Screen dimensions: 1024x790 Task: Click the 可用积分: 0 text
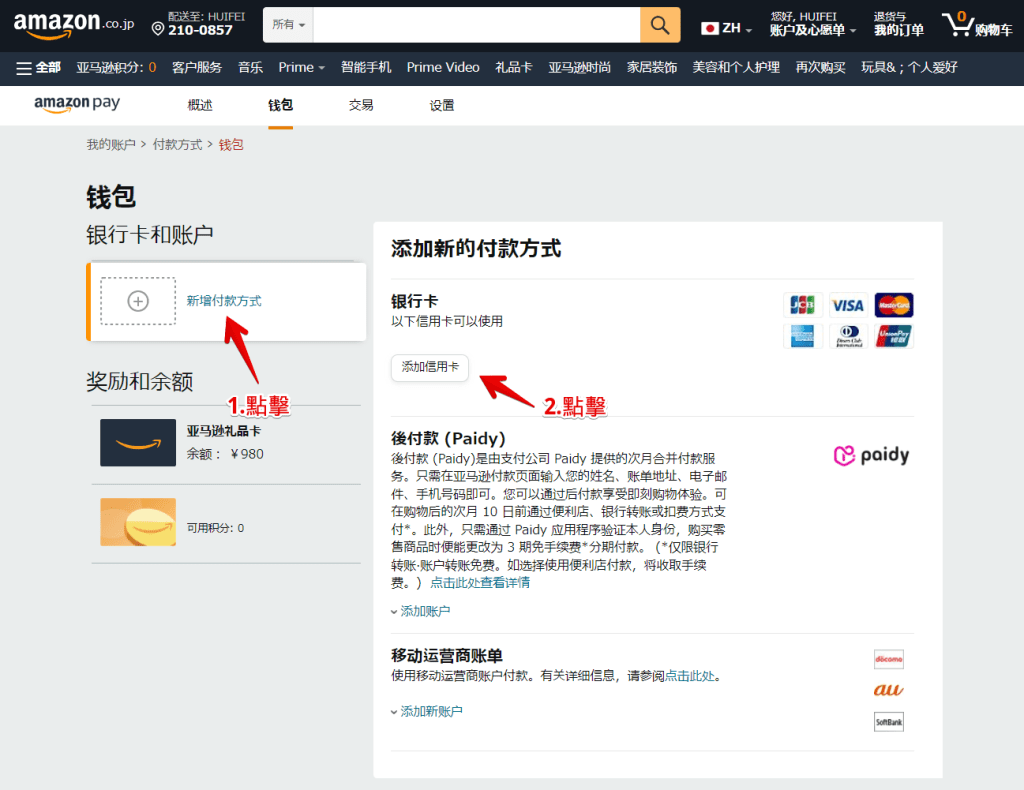(x=216, y=528)
